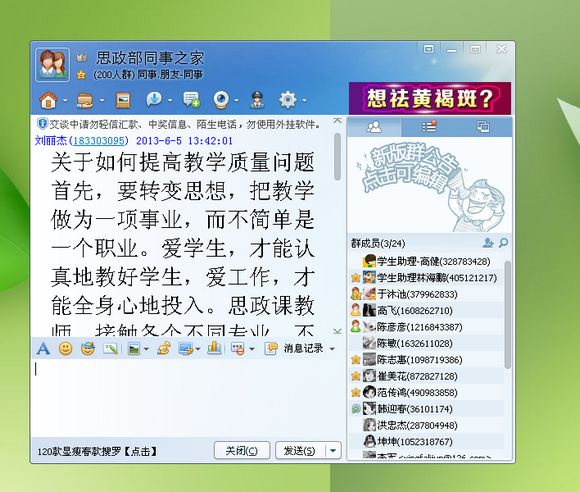
Task: Click the group settings gear icon
Action: tap(288, 100)
